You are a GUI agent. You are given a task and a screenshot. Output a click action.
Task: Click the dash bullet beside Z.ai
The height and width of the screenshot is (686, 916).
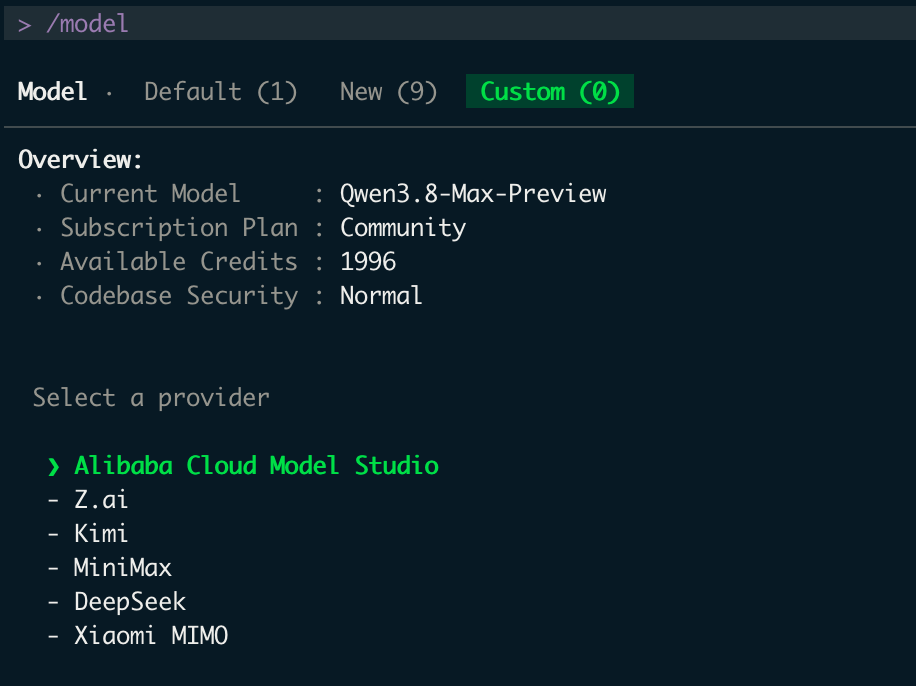pos(53,500)
